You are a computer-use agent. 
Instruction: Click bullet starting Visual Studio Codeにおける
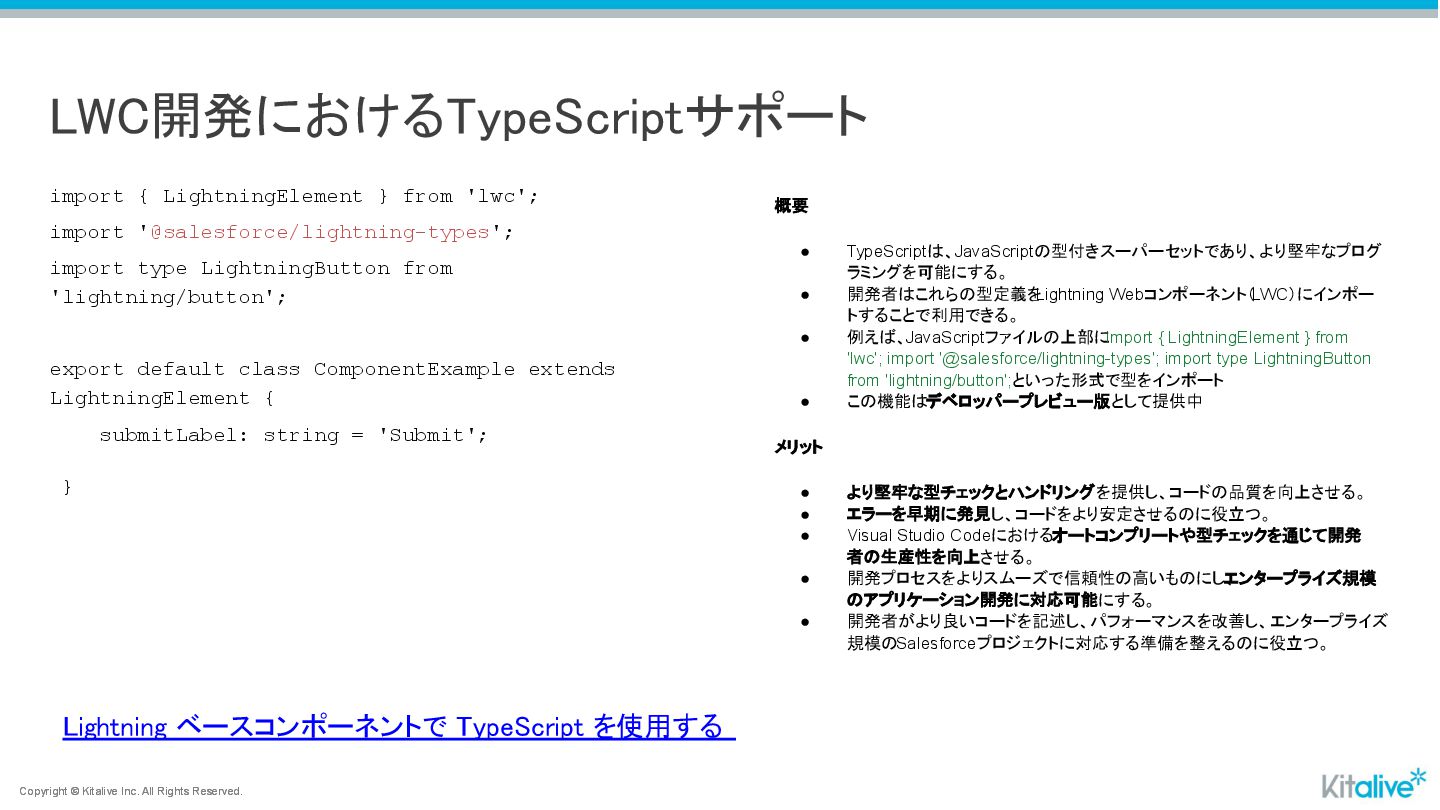coord(1103,546)
